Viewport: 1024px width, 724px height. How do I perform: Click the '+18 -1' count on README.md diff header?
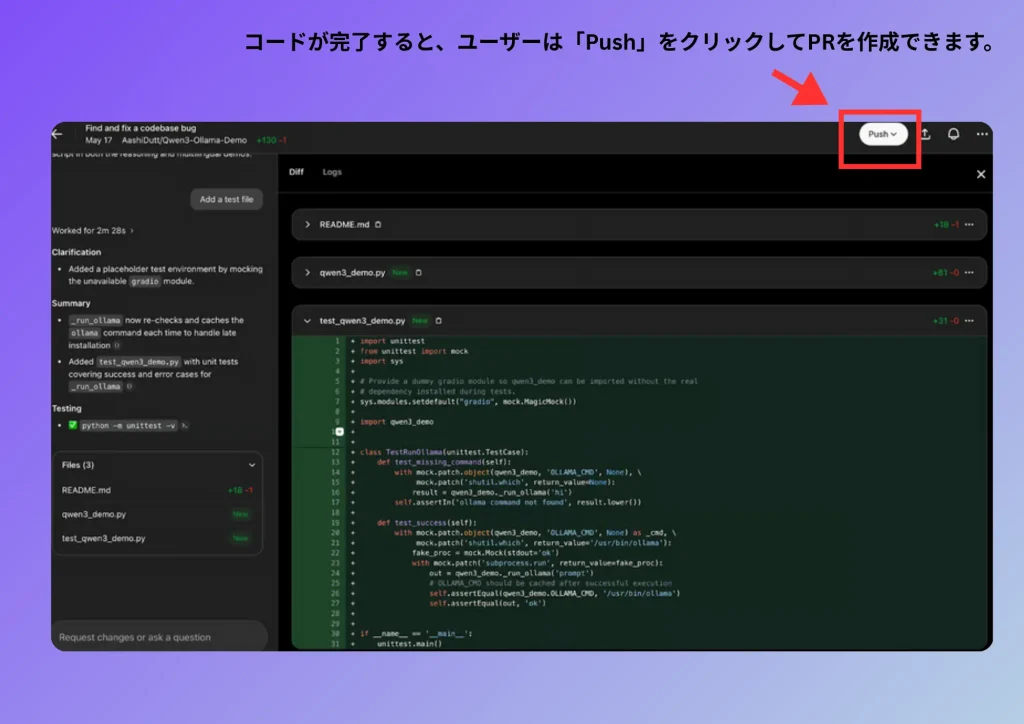click(x=946, y=225)
